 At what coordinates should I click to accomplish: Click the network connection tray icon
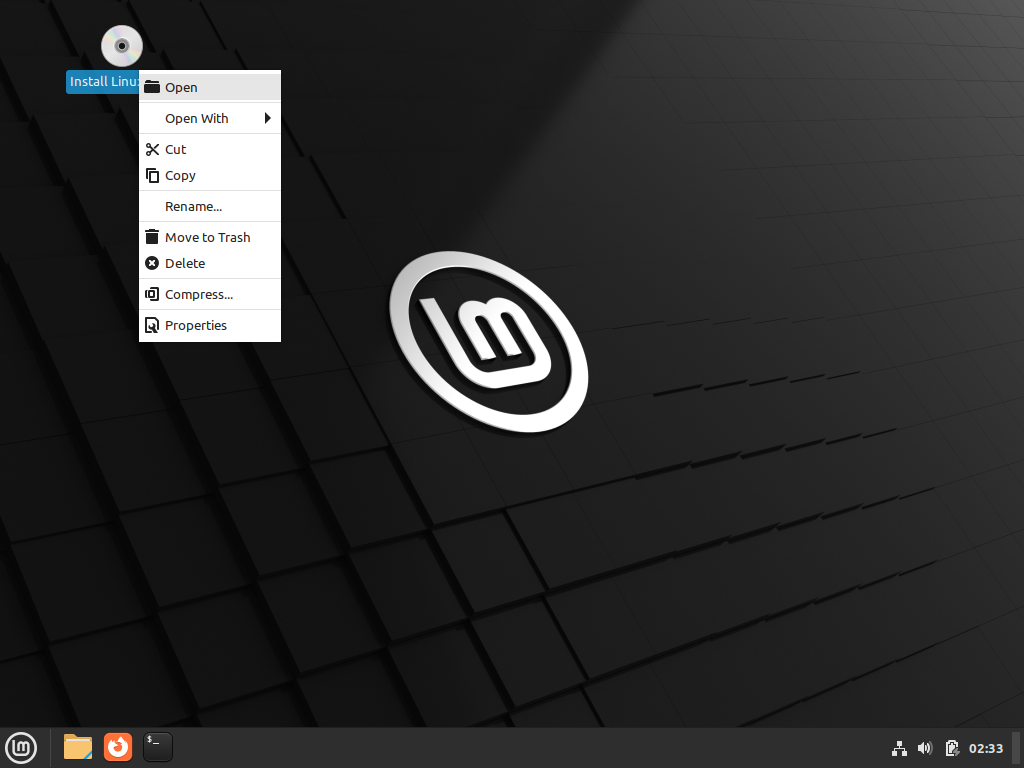(x=899, y=748)
